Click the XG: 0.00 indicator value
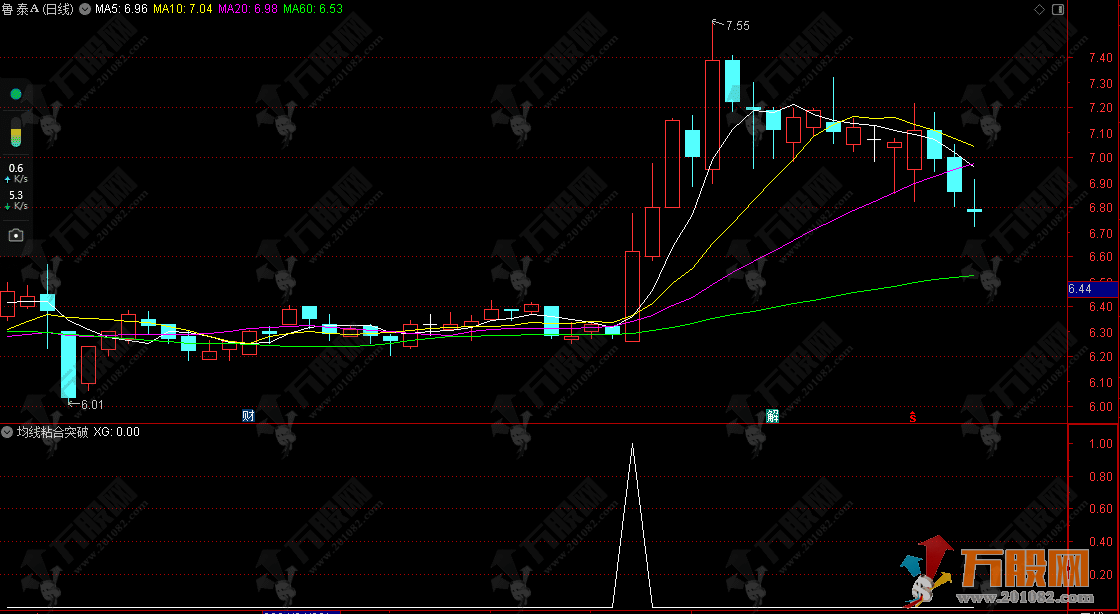 pos(116,432)
